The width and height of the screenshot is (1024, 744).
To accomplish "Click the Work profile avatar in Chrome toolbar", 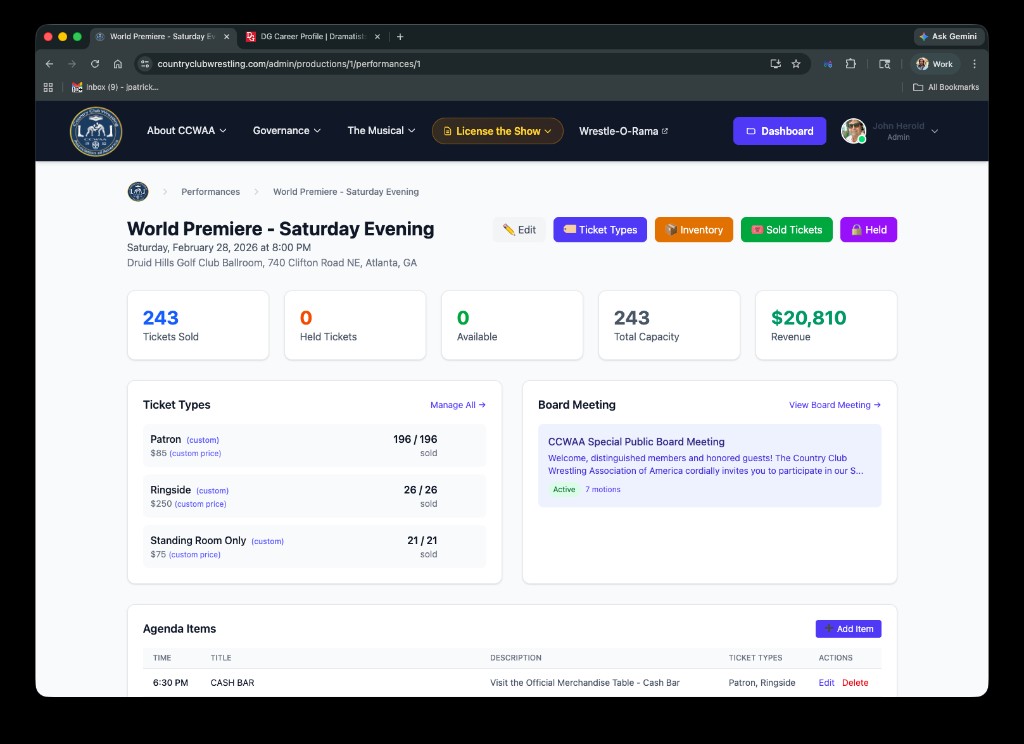I will pyautogui.click(x=920, y=63).
